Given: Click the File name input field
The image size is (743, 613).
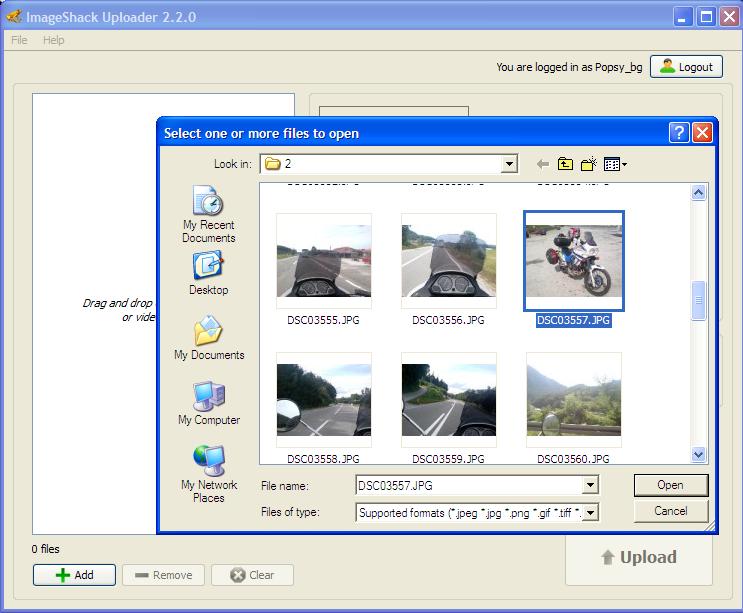Looking at the screenshot, I should click(469, 485).
